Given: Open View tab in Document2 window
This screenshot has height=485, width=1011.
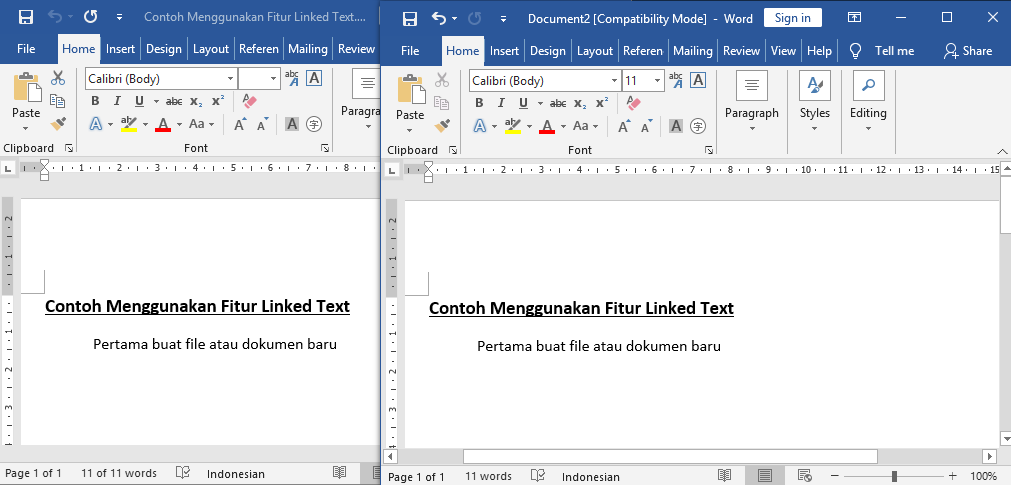Looking at the screenshot, I should tap(783, 51).
